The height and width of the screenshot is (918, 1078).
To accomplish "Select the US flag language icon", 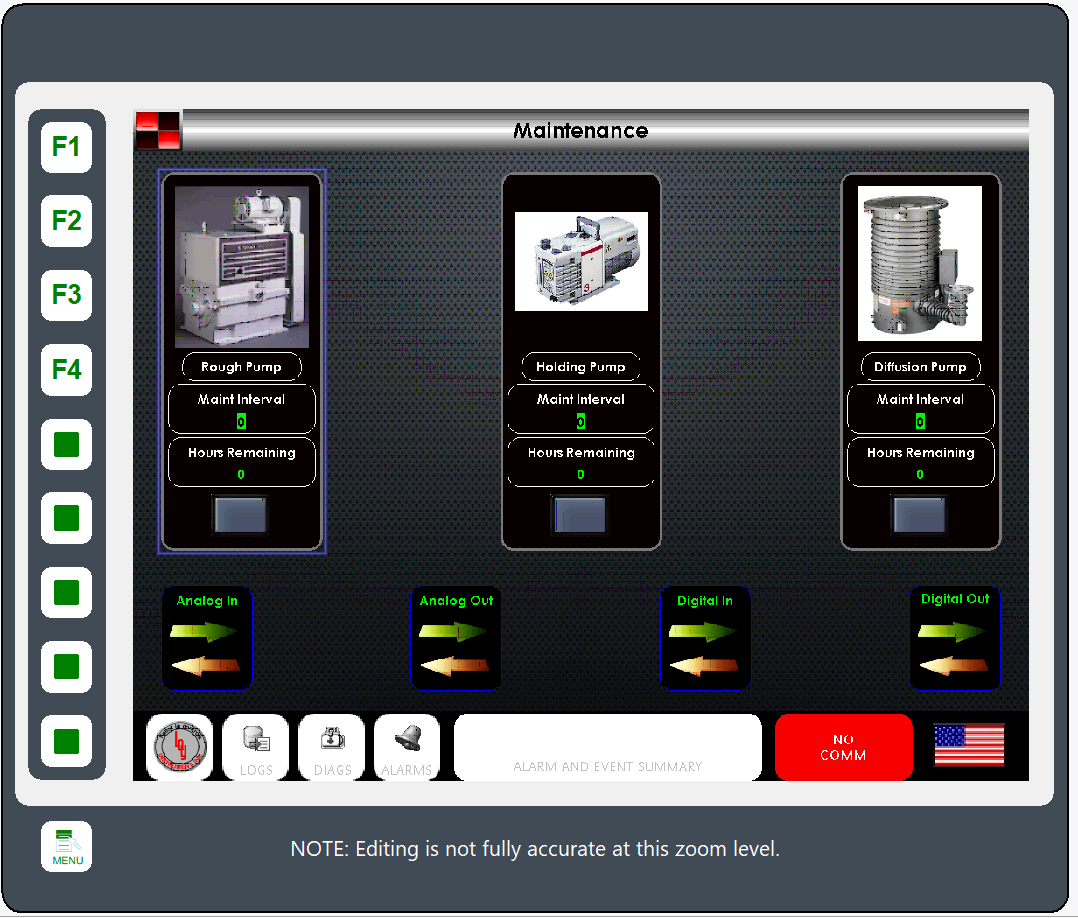I will click(968, 746).
